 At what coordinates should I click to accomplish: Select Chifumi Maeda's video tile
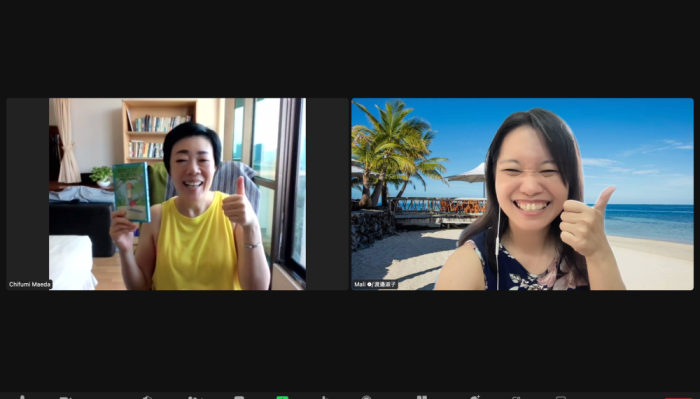click(177, 194)
